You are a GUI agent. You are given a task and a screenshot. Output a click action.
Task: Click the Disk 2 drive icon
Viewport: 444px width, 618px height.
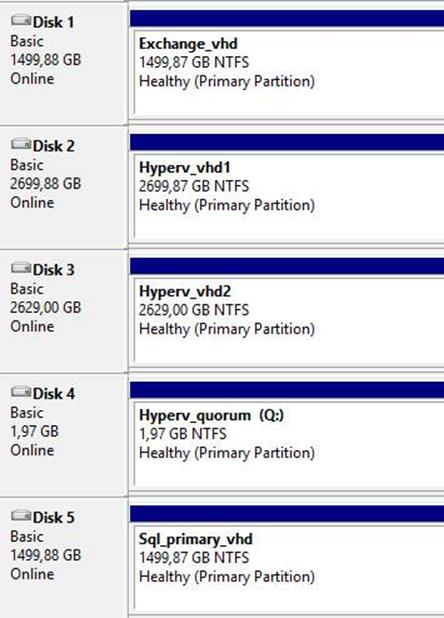click(20, 144)
